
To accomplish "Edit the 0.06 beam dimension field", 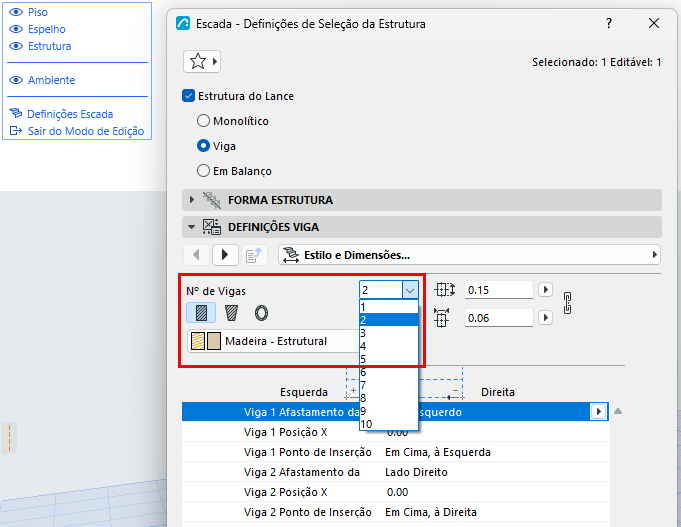I will click(499, 318).
